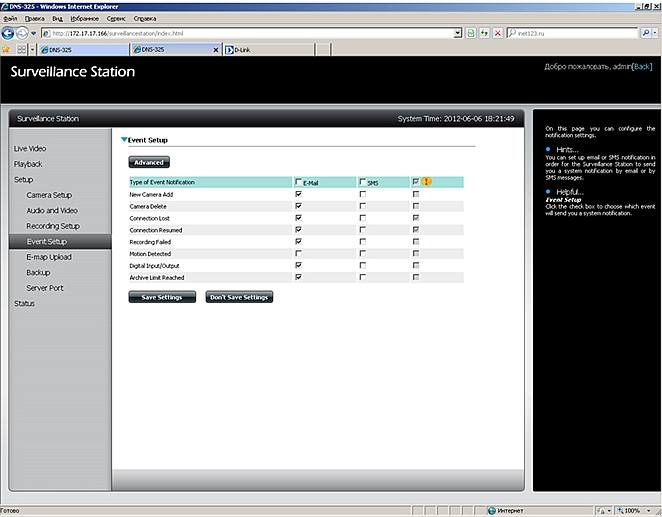Click the orange alert notification icon
662x517 pixels.
[426, 182]
